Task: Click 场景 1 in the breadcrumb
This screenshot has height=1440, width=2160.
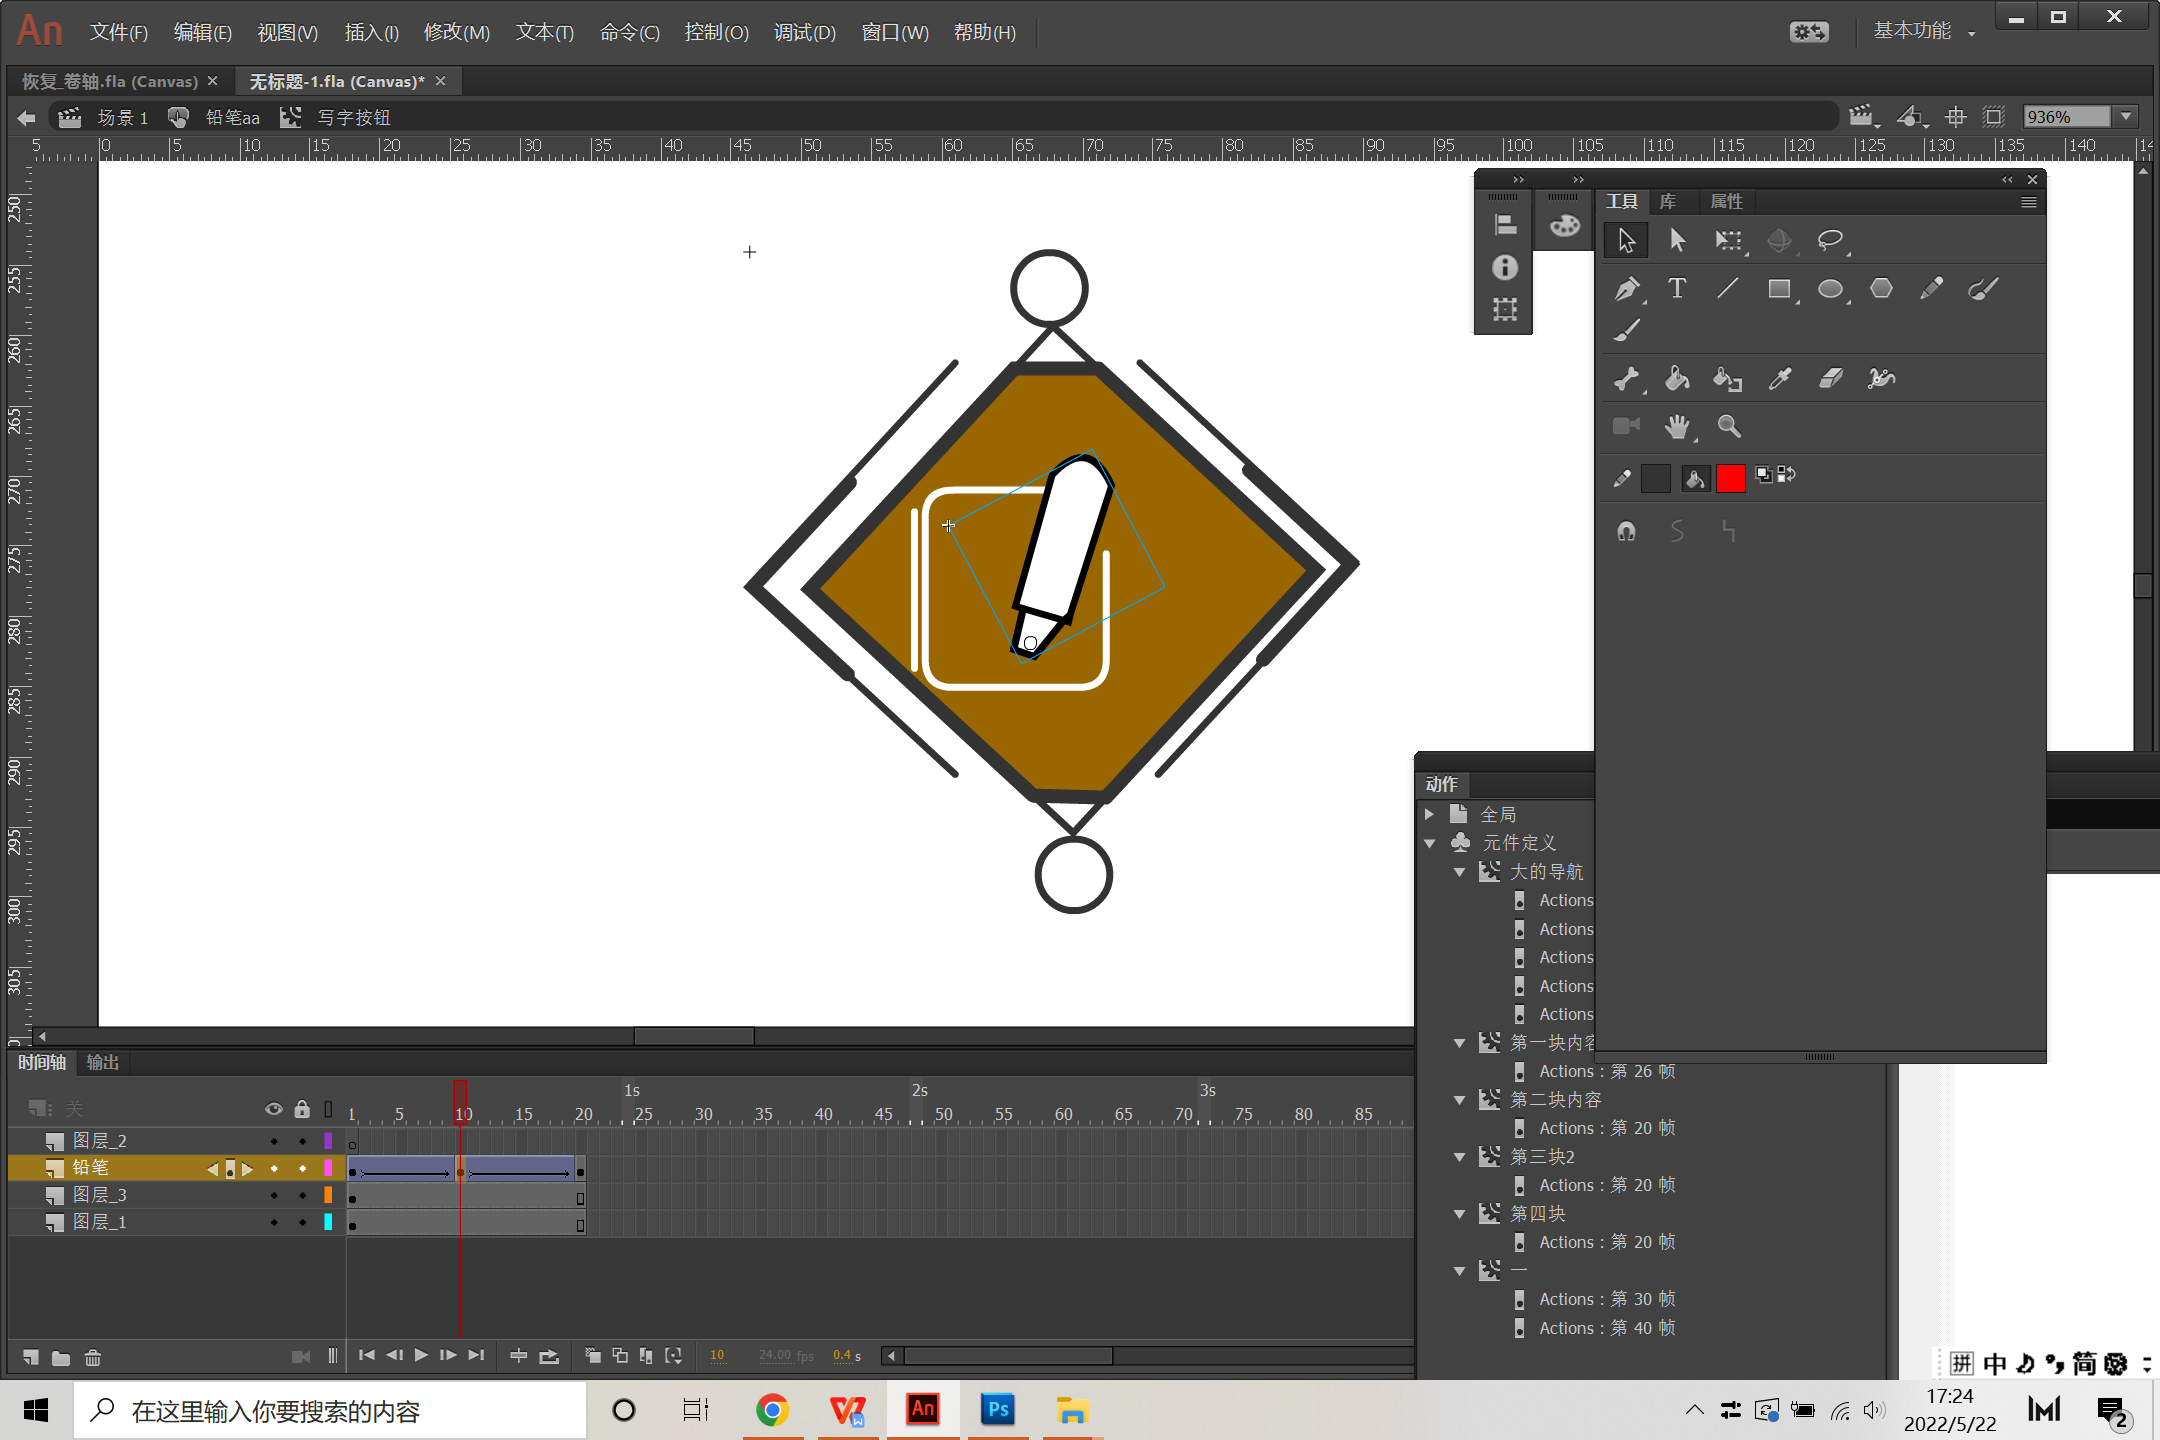Action: tap(122, 118)
